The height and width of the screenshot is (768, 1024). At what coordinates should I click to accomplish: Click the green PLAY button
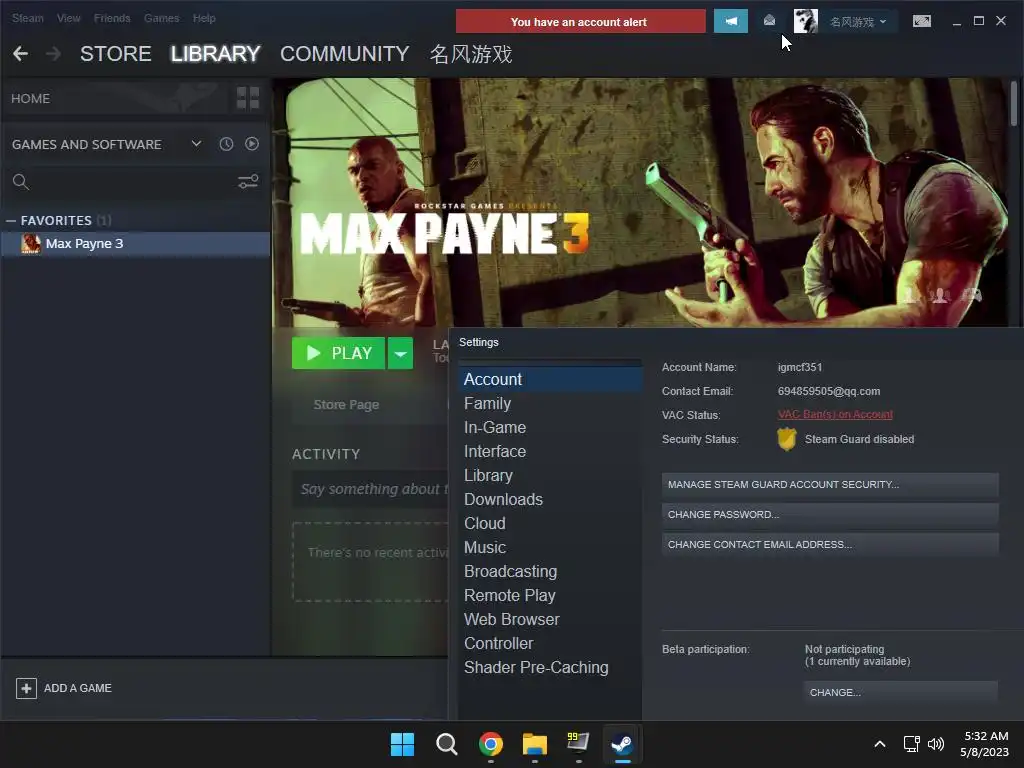pyautogui.click(x=338, y=353)
